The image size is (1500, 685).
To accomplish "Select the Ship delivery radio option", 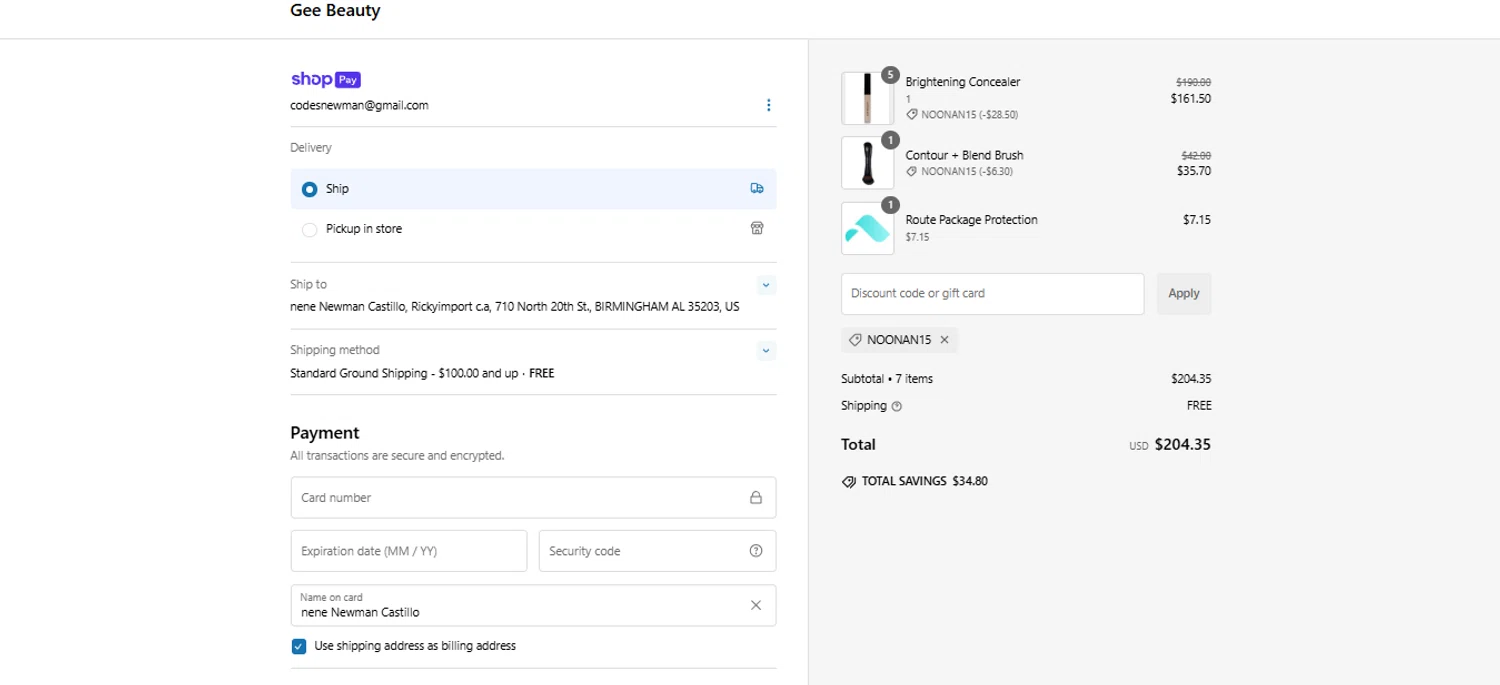I will pyautogui.click(x=309, y=189).
